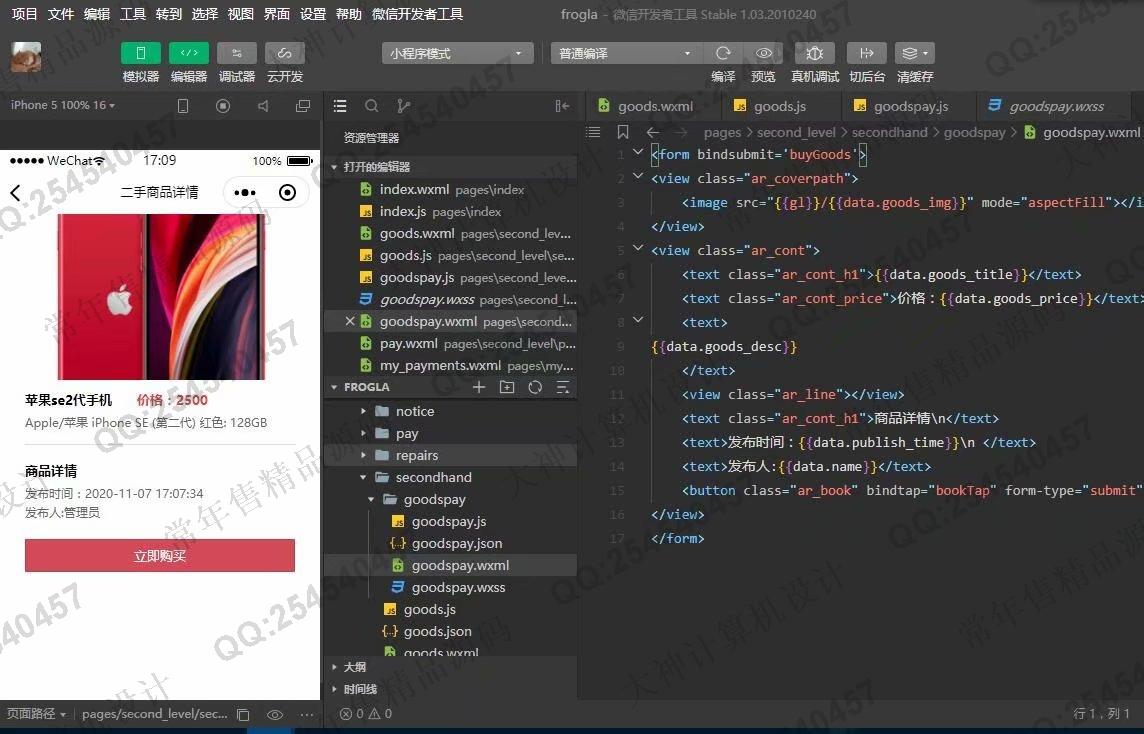
Task: Open my_payments.wxml in open editors list
Action: coord(451,365)
